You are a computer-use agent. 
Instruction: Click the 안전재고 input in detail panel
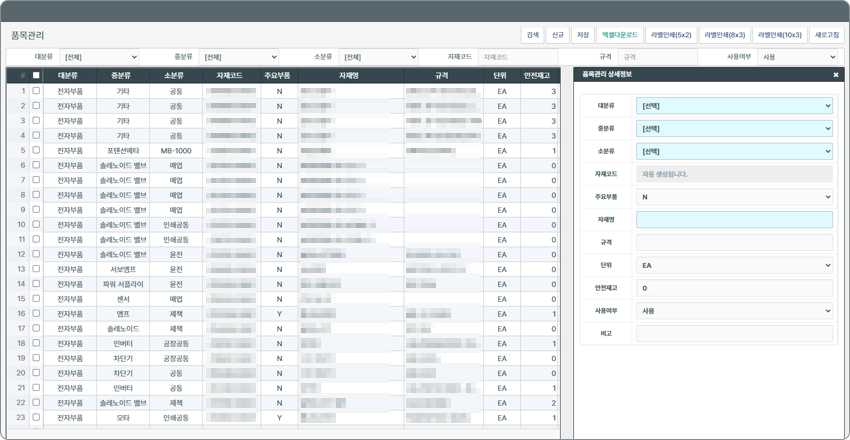click(735, 288)
